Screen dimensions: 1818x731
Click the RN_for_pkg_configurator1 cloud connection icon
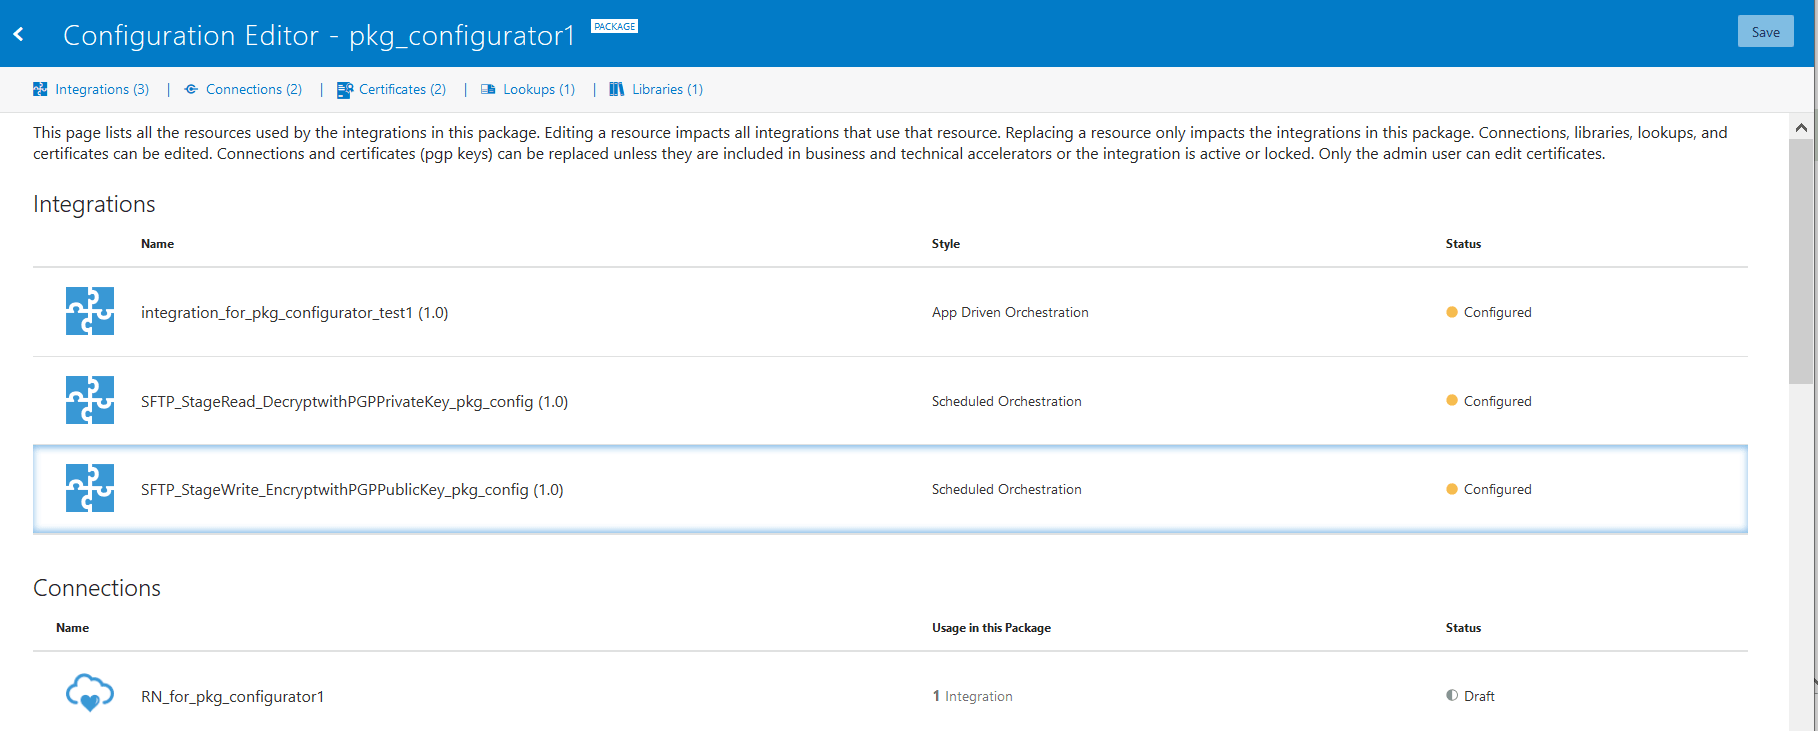(x=90, y=693)
